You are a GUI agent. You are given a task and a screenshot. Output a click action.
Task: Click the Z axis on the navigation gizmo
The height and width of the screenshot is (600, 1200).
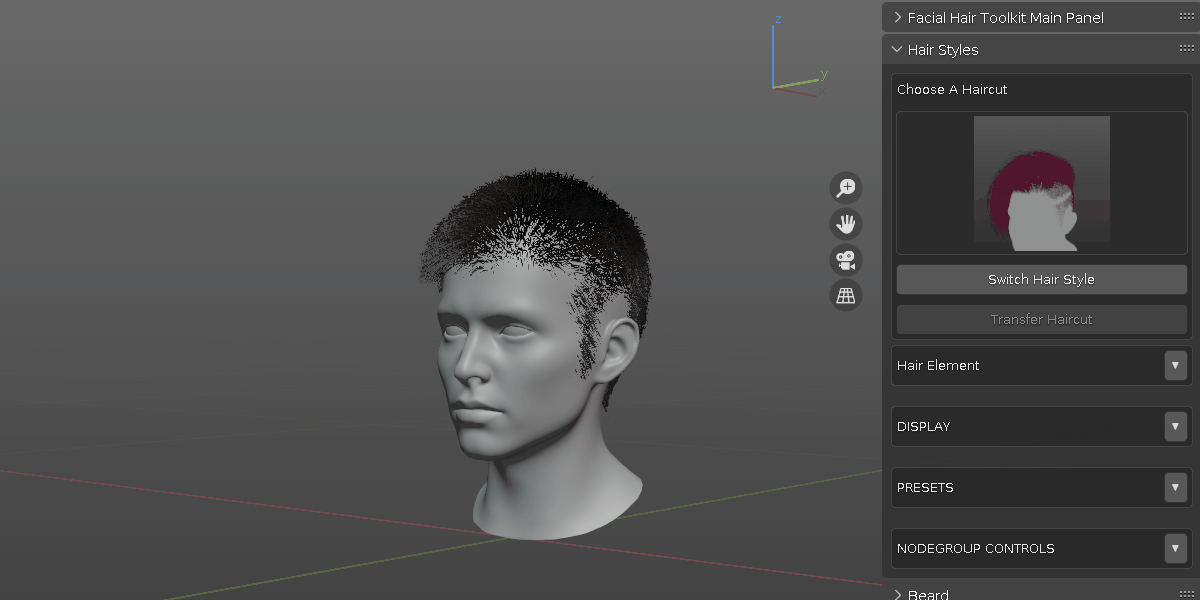[777, 20]
